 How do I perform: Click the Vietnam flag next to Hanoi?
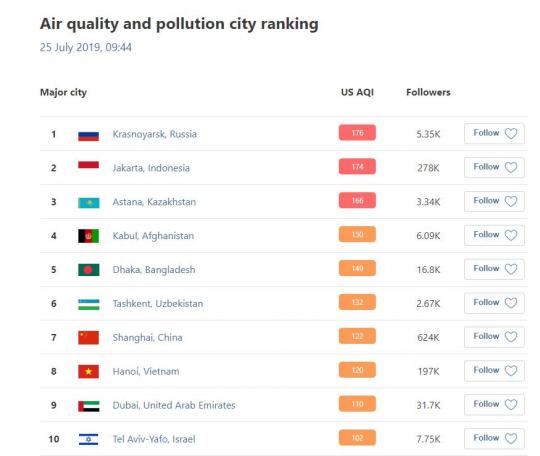point(89,371)
